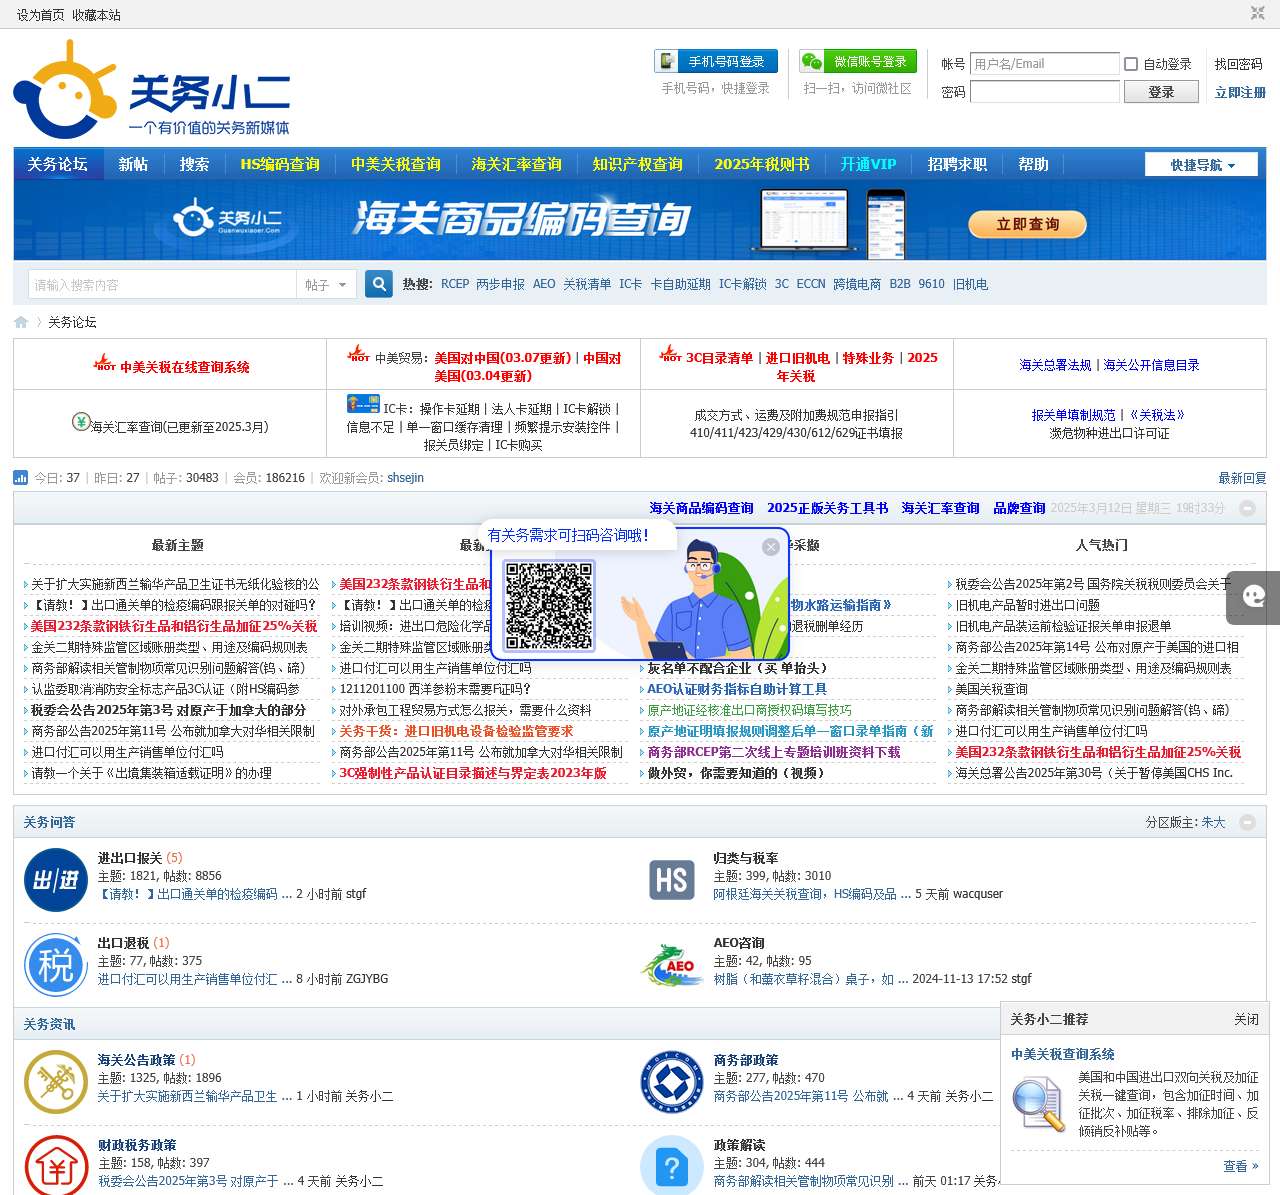Click 查看 » in the recommendation panel
This screenshot has height=1195, width=1280.
point(1241,1166)
